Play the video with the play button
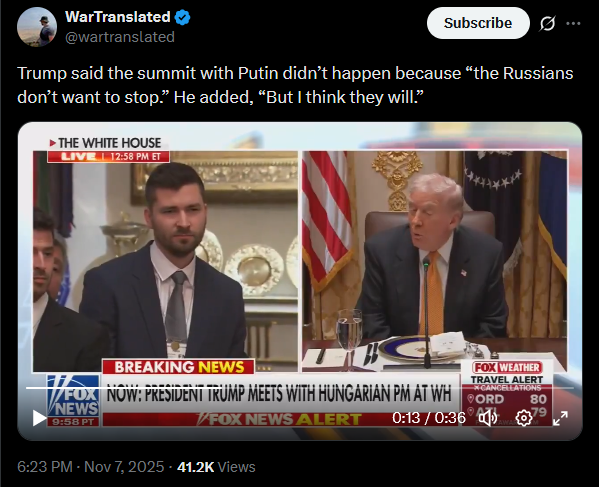 click(x=39, y=418)
